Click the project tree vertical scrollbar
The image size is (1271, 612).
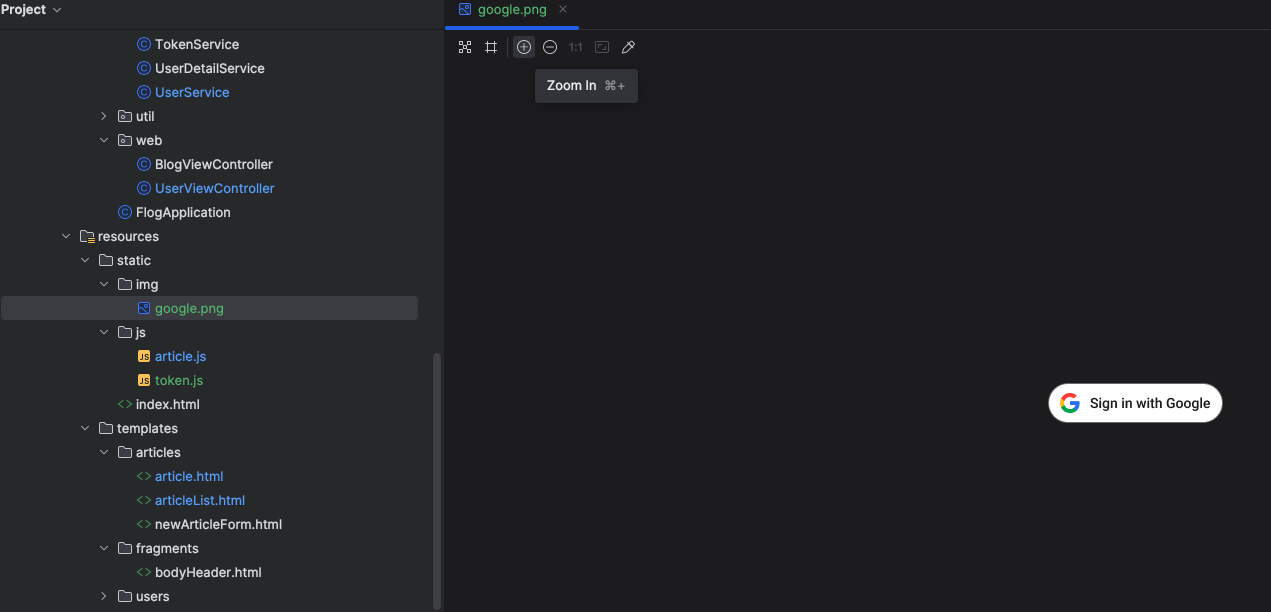click(437, 480)
